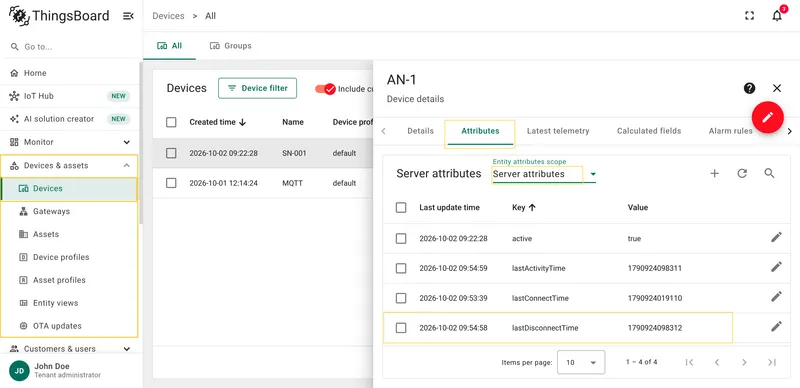Check the SN-001 device row

tap(171, 153)
